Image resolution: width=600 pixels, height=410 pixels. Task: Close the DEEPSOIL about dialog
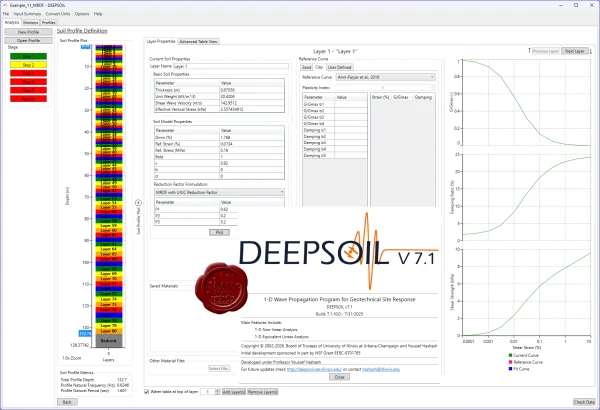coord(339,377)
